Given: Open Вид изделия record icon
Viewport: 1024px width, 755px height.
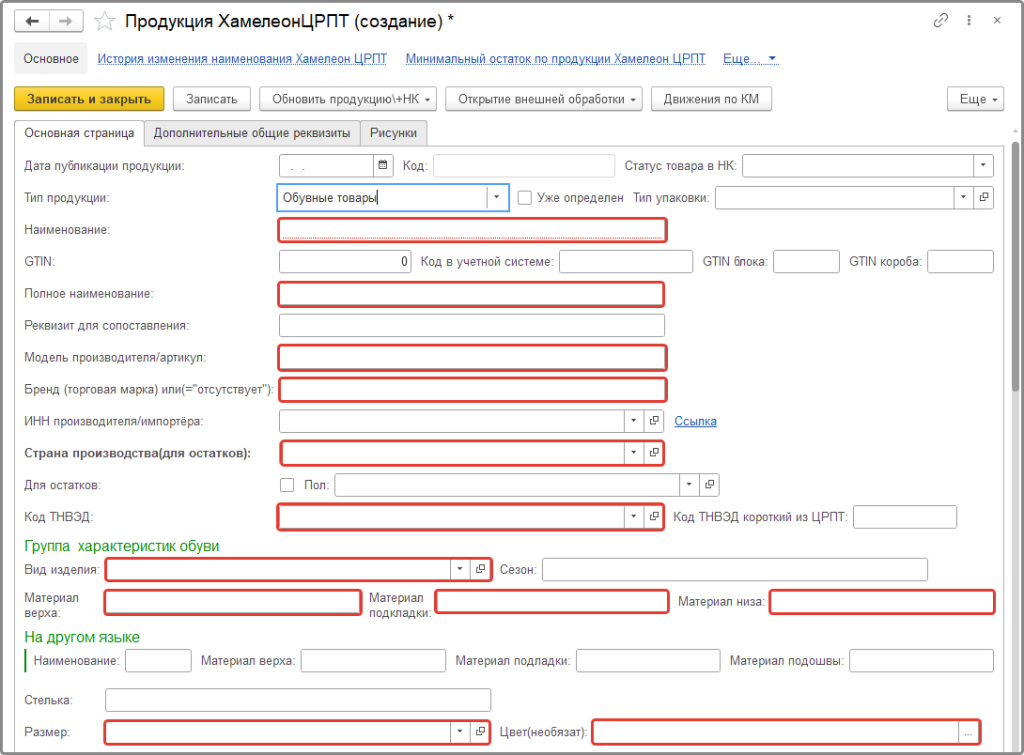Looking at the screenshot, I should (480, 569).
